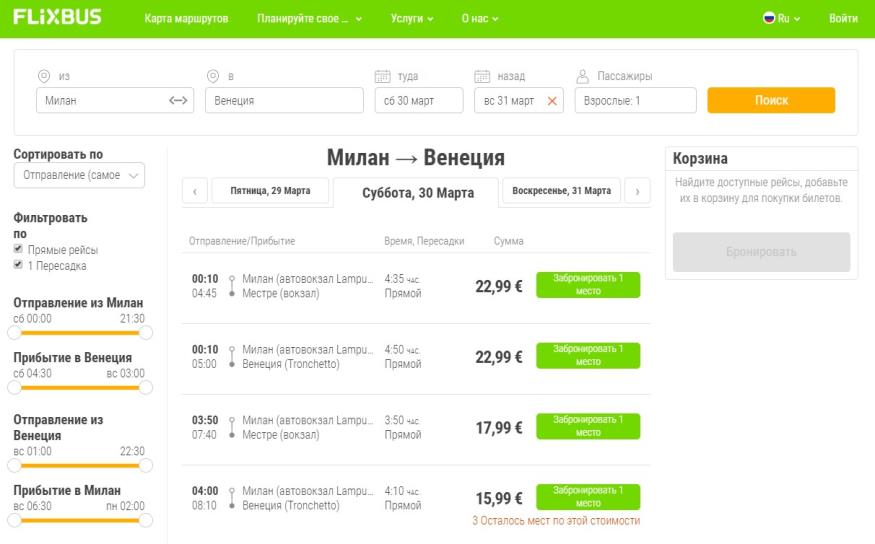Clear return date with the X icon

pyautogui.click(x=551, y=101)
